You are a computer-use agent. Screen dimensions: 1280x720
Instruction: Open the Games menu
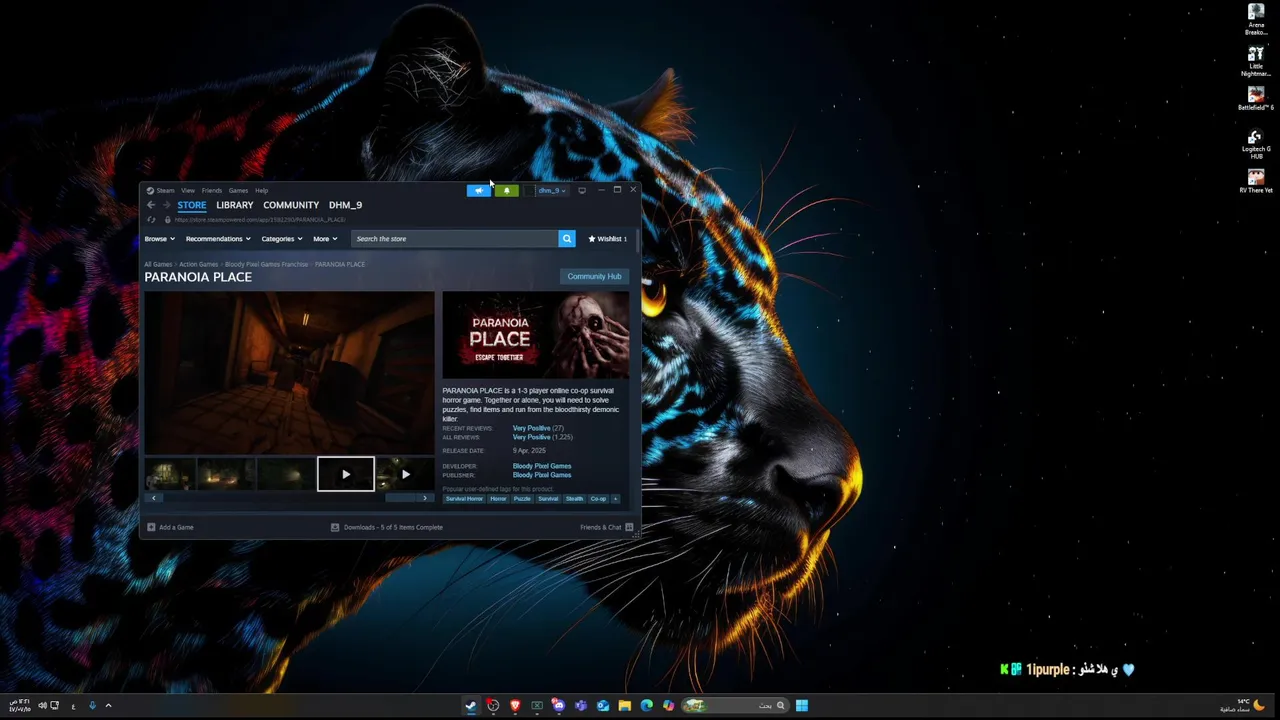pos(238,190)
